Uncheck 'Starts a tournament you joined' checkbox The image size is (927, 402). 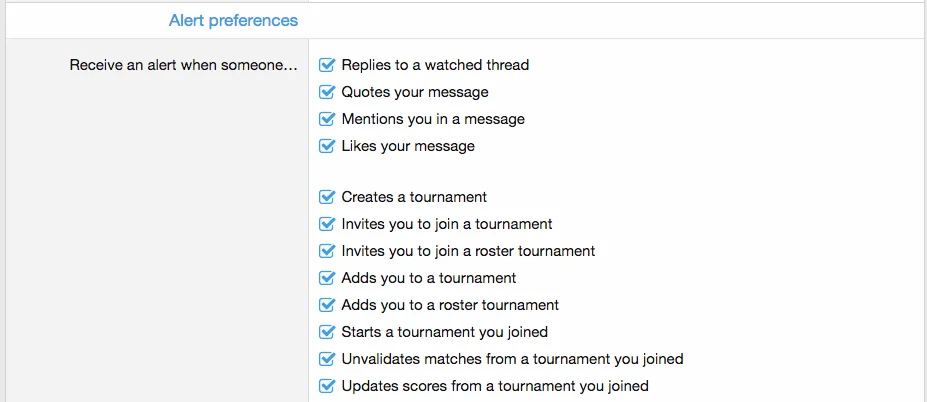pos(326,332)
